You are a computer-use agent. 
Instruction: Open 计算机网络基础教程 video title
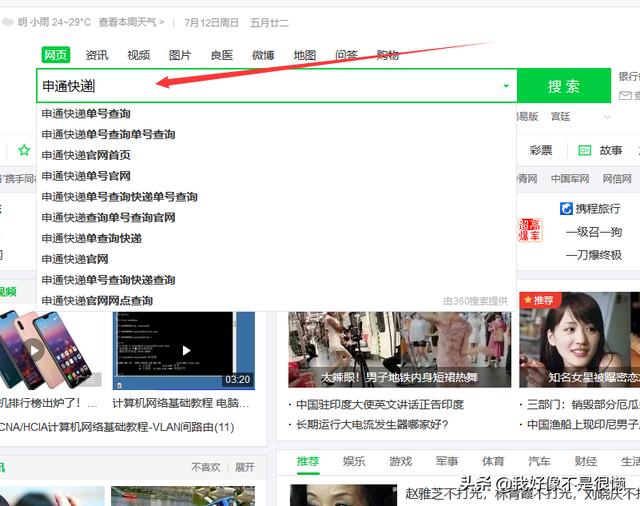181,403
